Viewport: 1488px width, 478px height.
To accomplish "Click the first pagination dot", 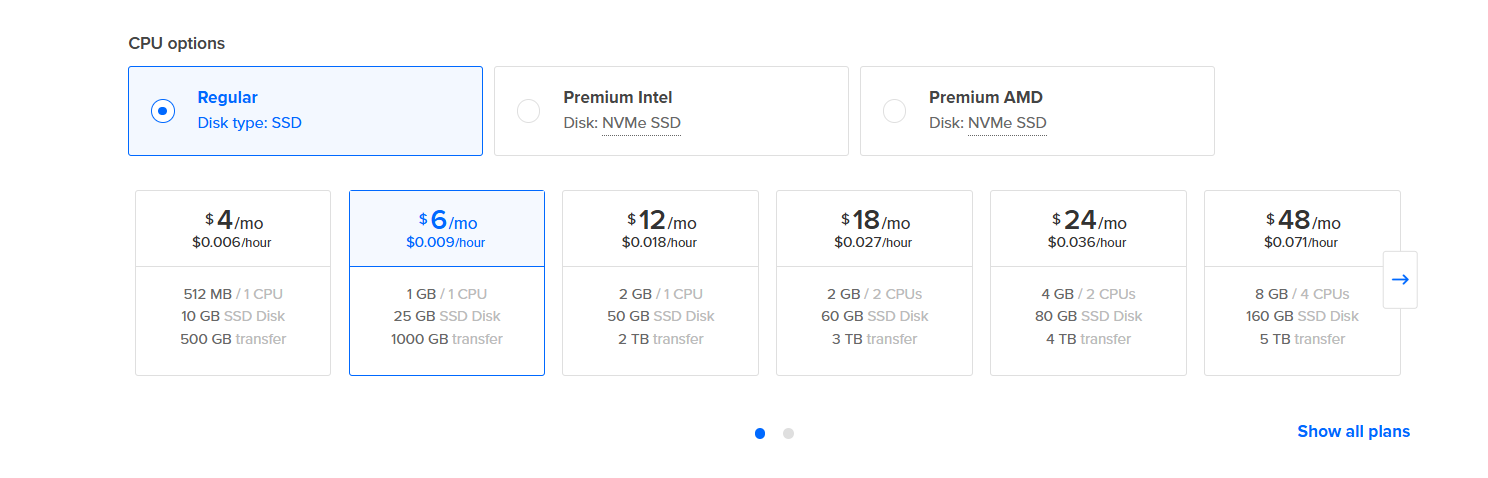I will pos(760,433).
